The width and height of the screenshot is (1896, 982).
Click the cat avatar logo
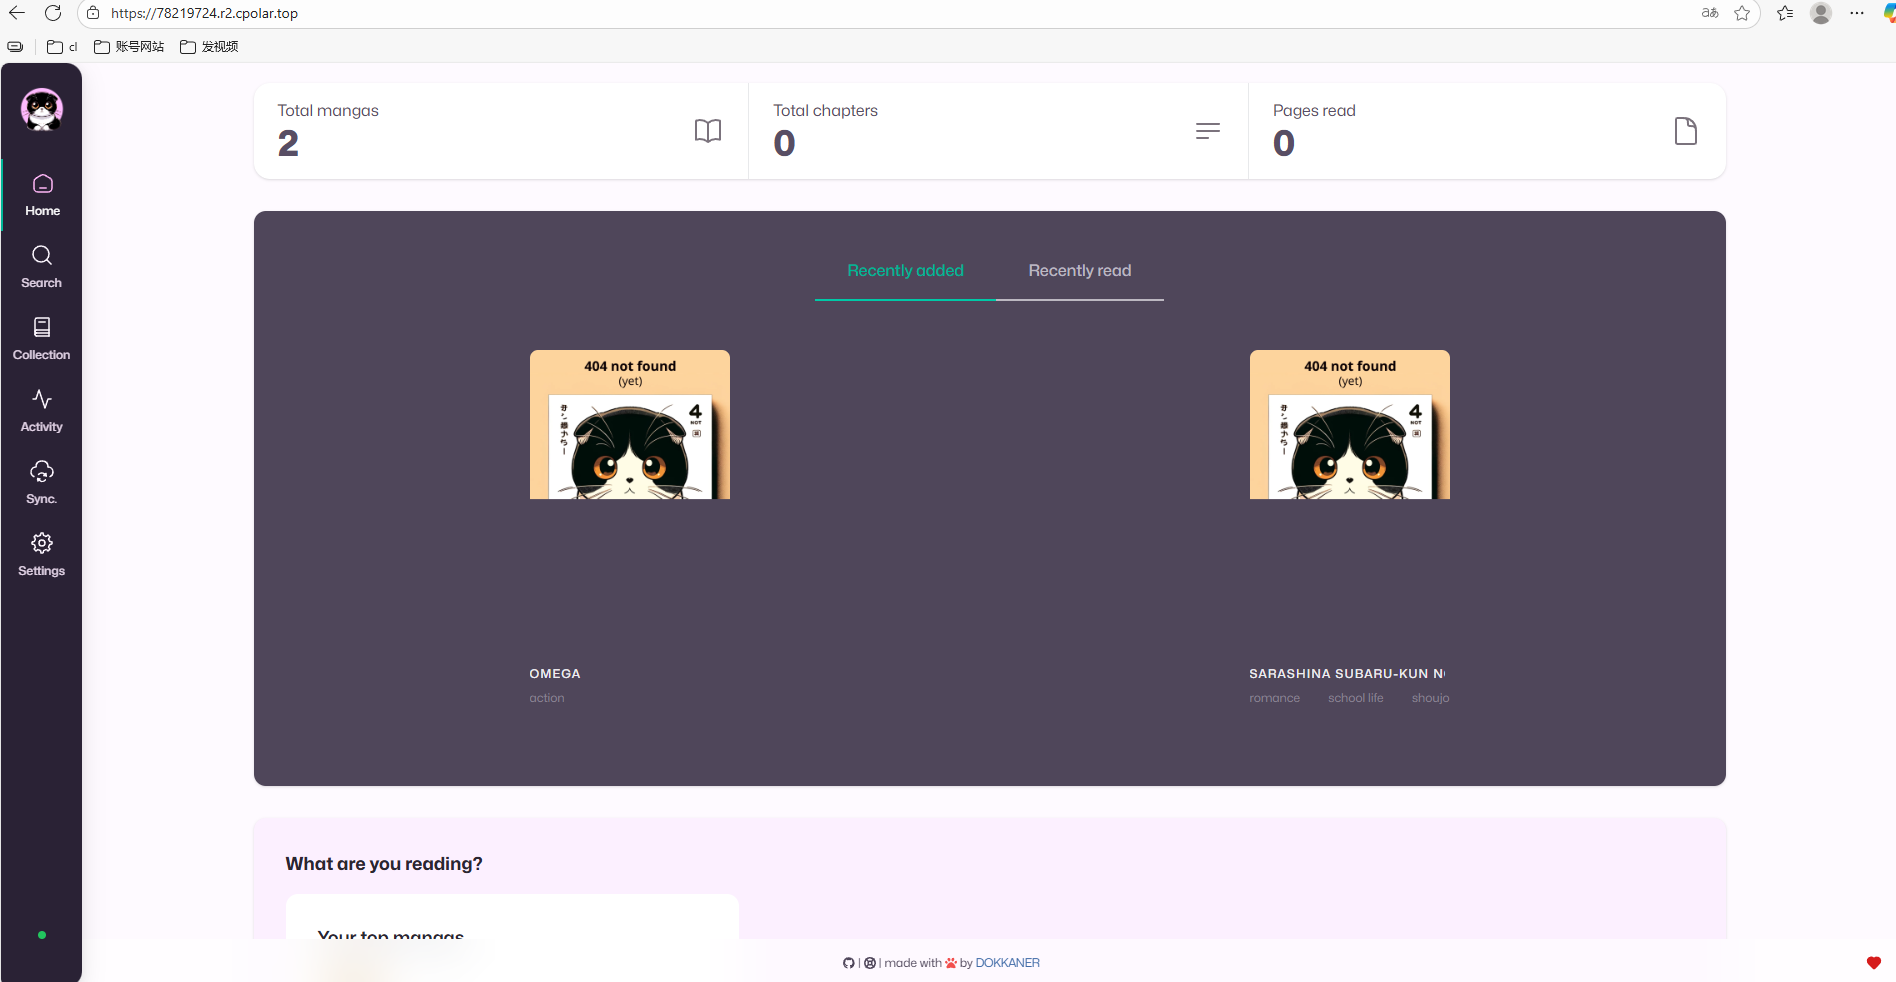pyautogui.click(x=42, y=109)
